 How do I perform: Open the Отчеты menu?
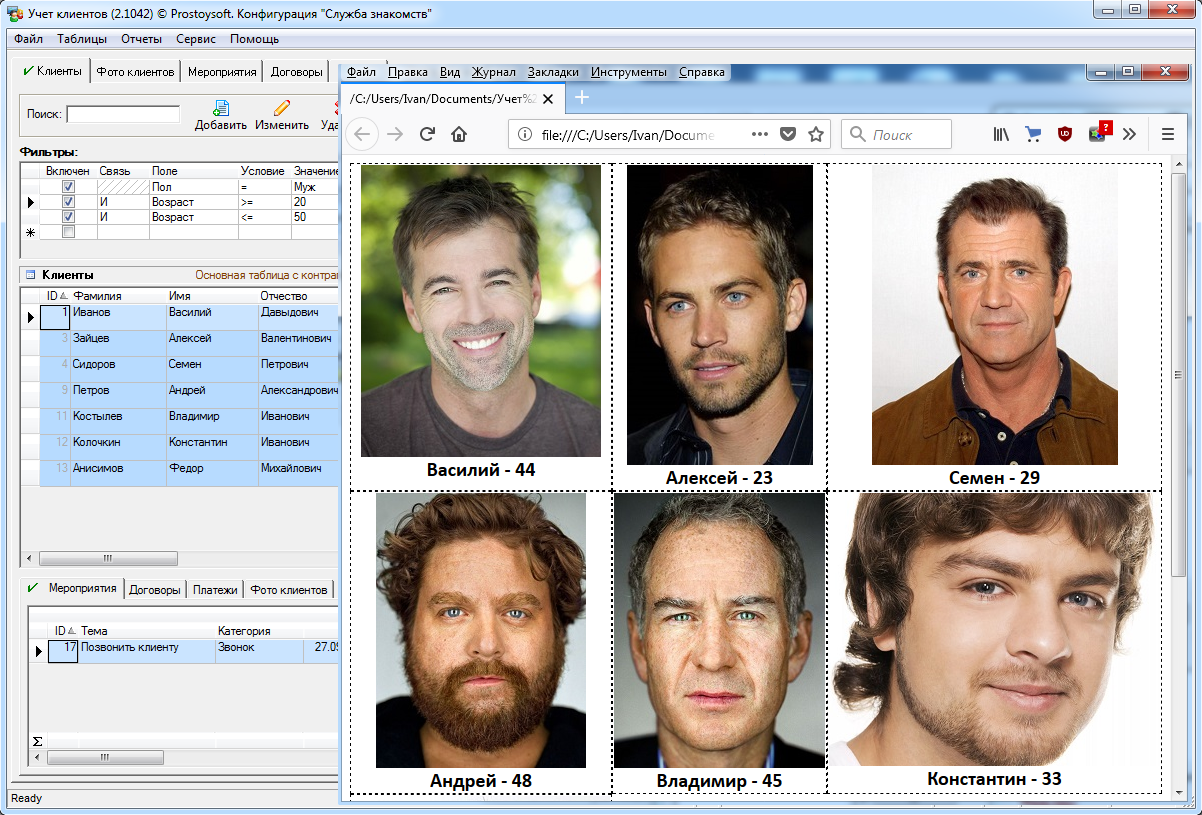point(141,39)
